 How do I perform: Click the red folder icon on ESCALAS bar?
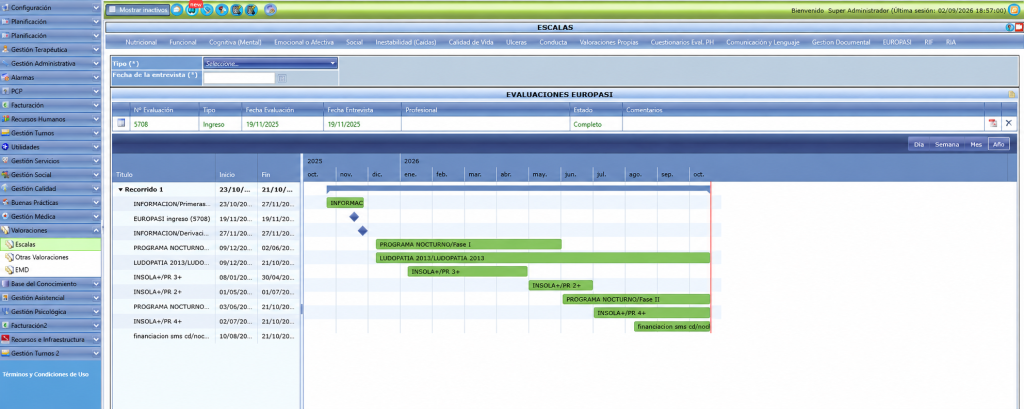pyautogui.click(x=1019, y=27)
